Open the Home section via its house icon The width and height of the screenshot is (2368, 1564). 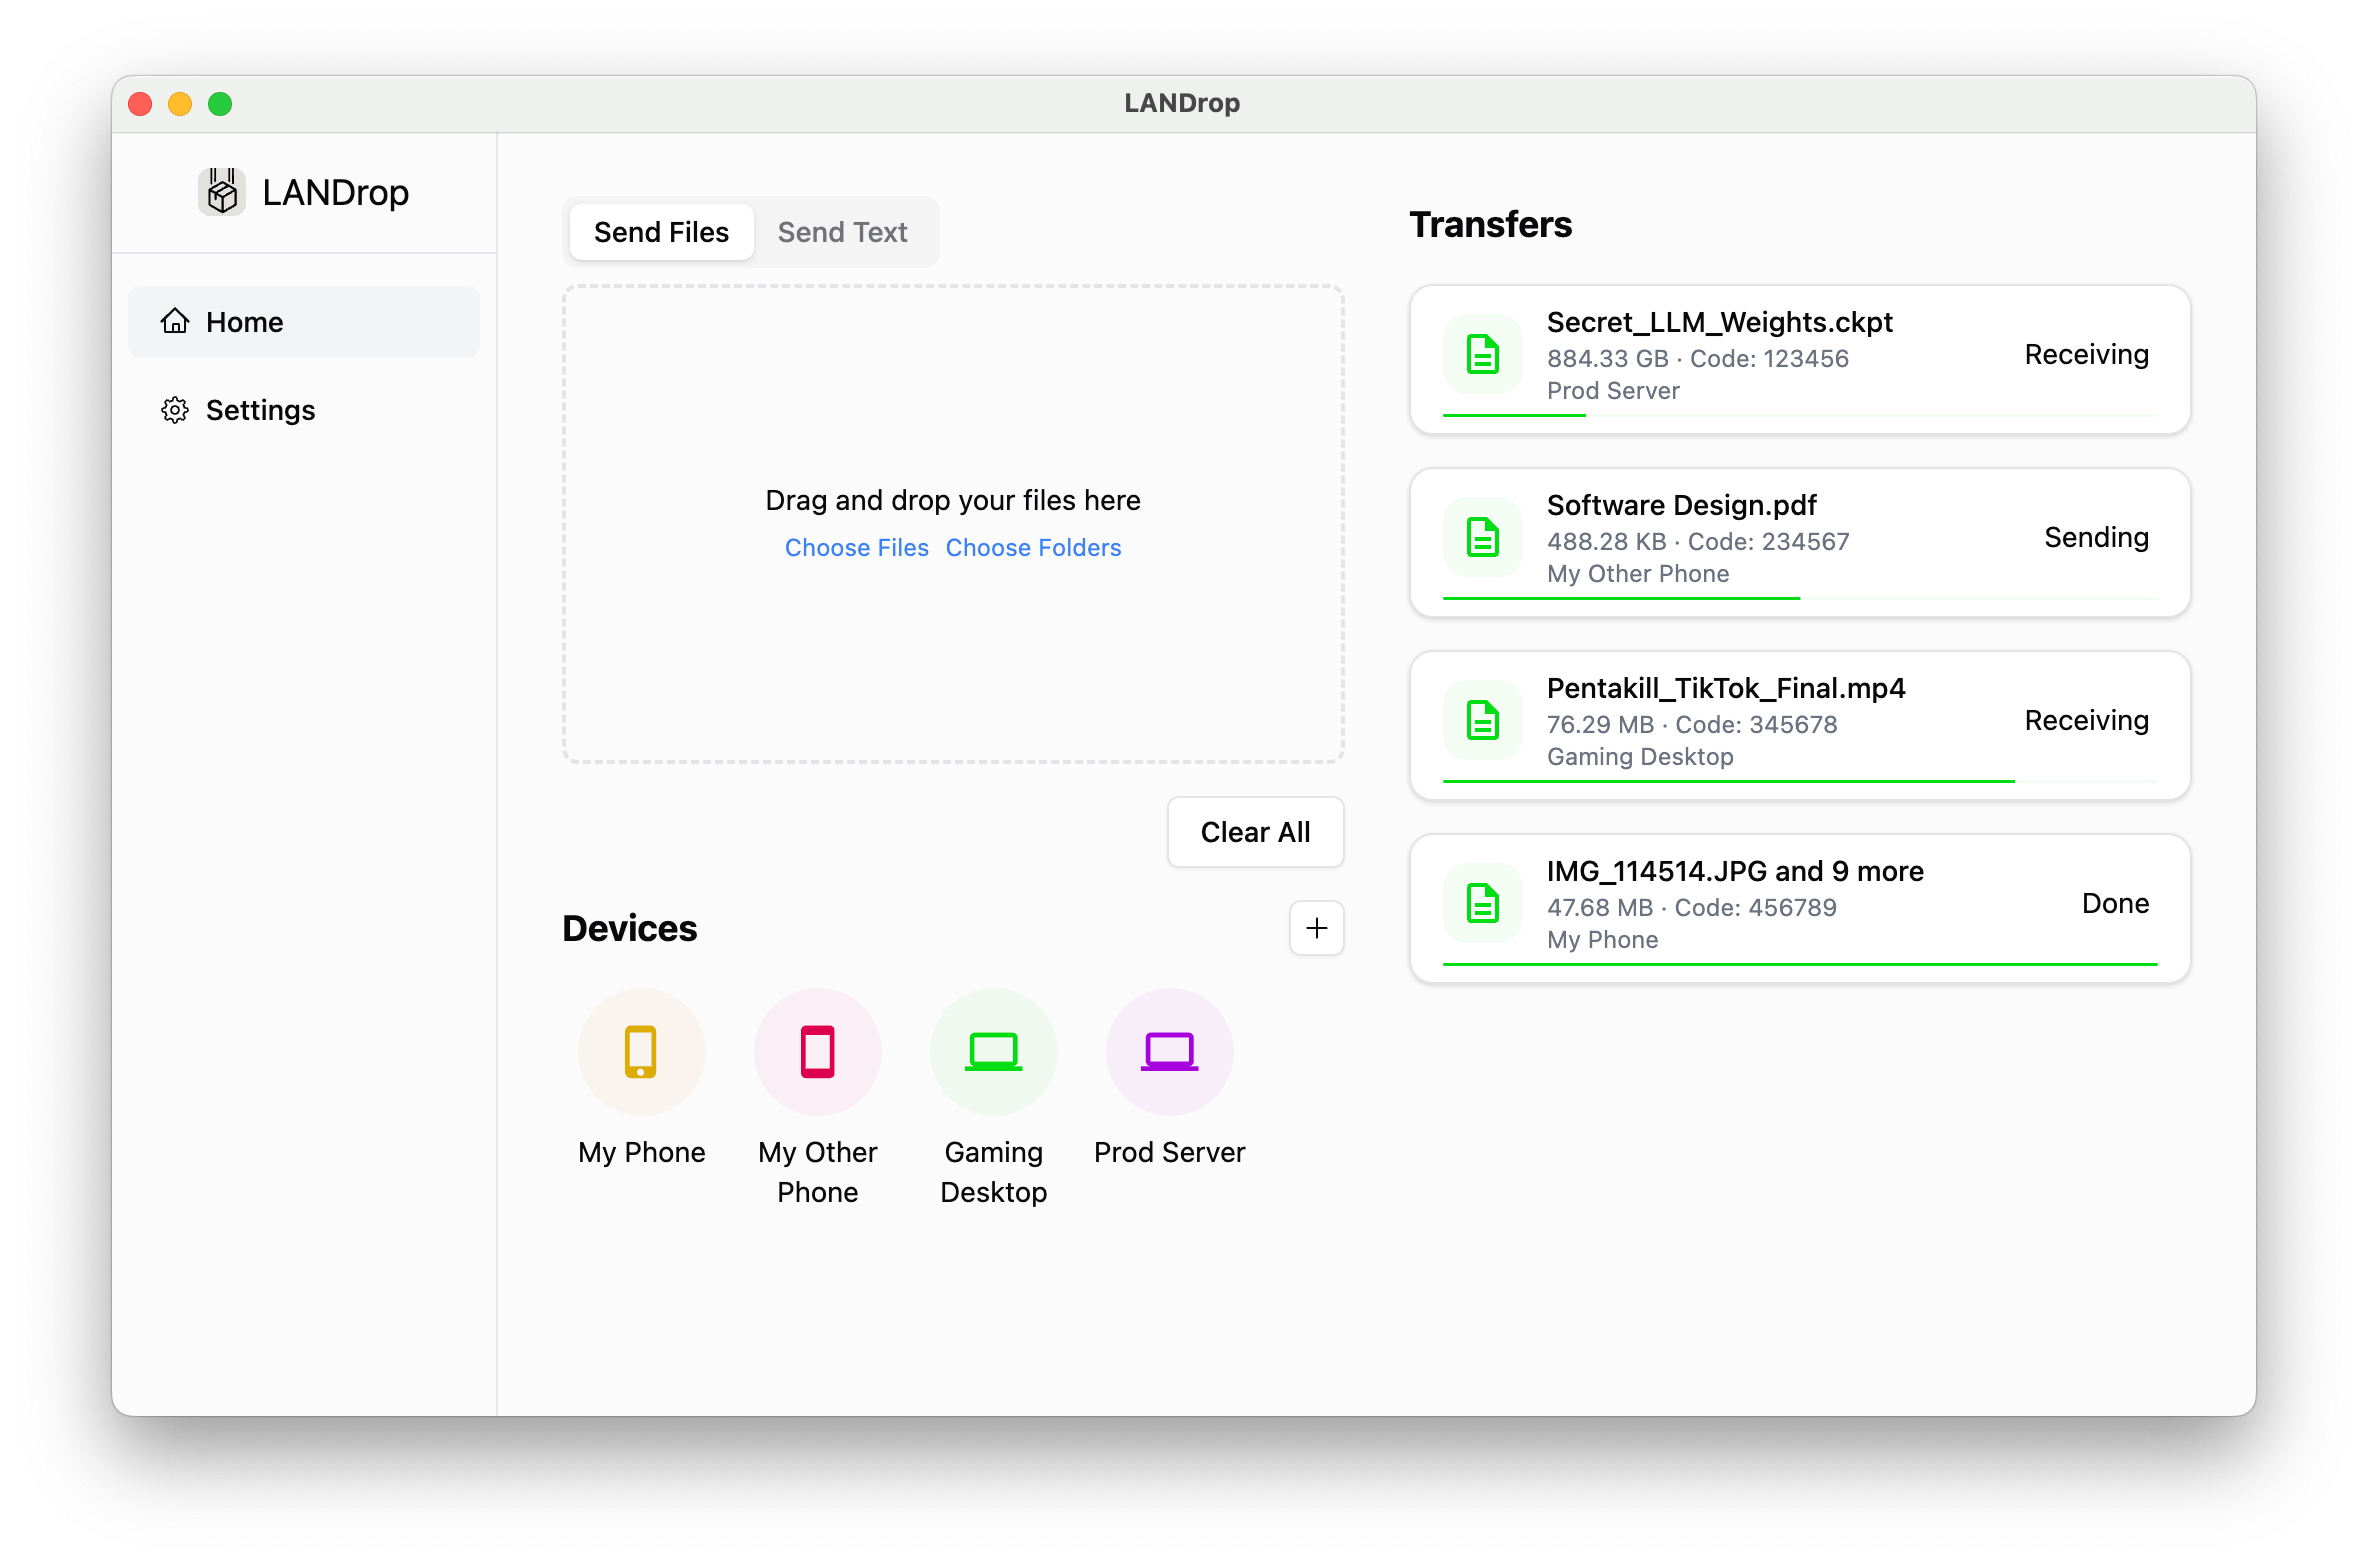175,321
